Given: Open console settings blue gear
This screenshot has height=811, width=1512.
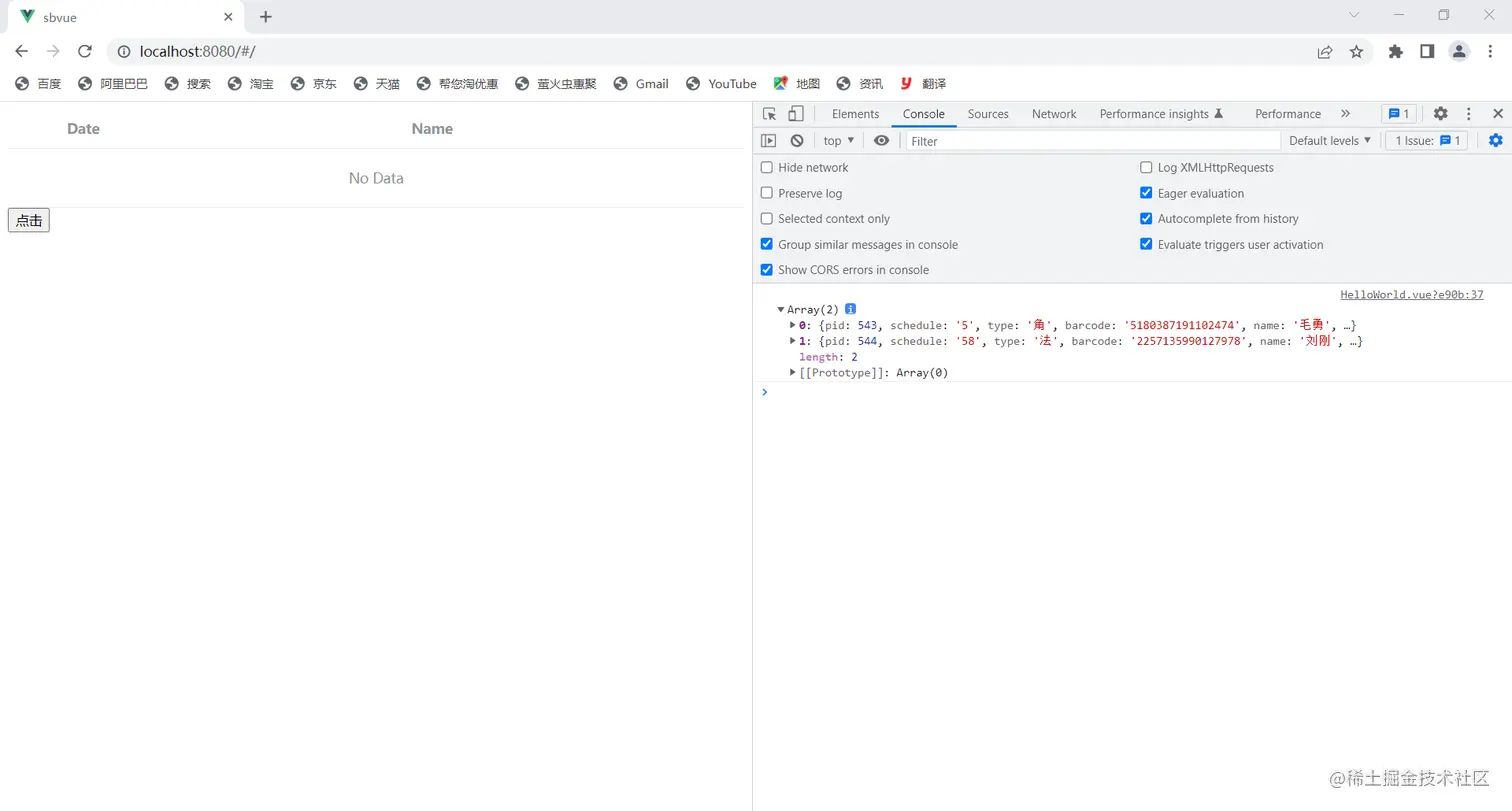Looking at the screenshot, I should [x=1496, y=141].
